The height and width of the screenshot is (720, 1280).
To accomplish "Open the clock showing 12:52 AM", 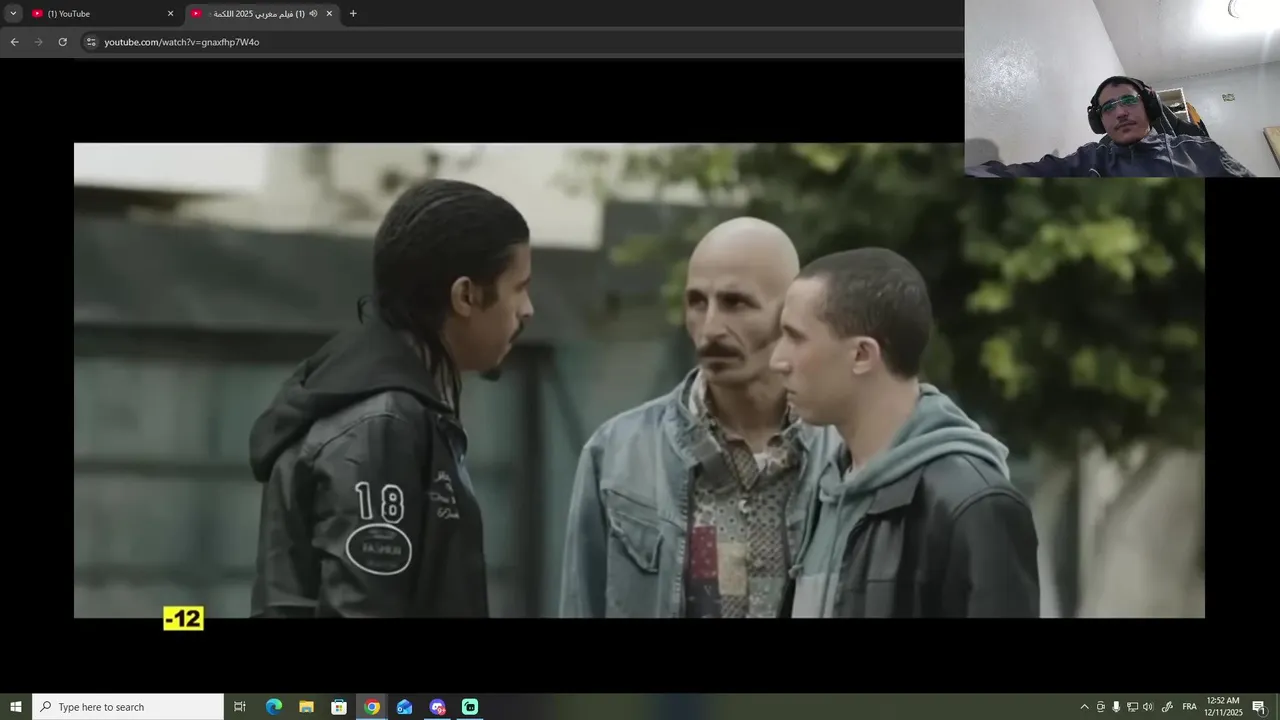I will pyautogui.click(x=1224, y=707).
